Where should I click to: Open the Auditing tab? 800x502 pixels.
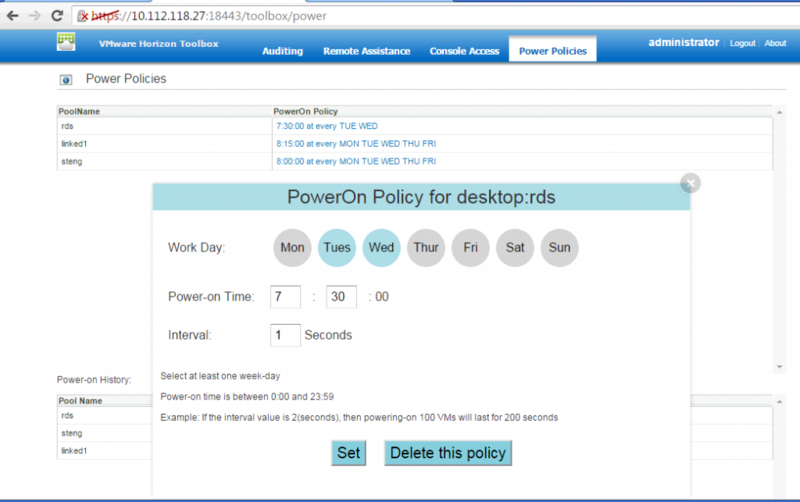[x=283, y=51]
